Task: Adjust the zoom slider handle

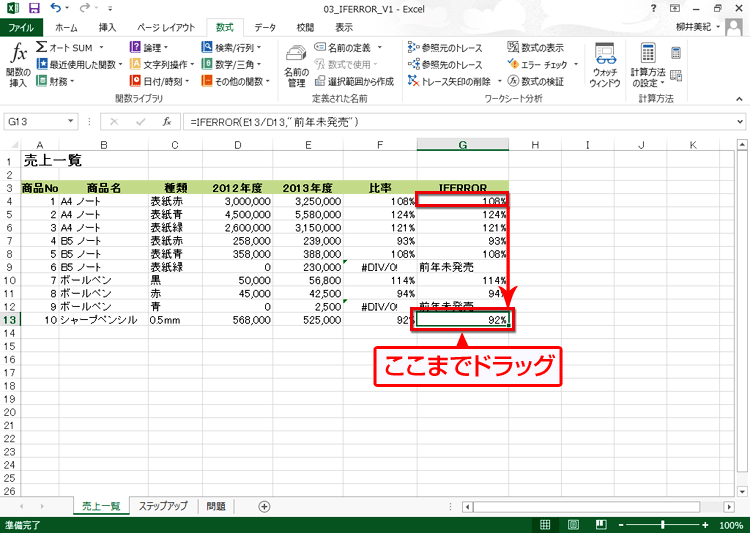Action: coord(662,525)
